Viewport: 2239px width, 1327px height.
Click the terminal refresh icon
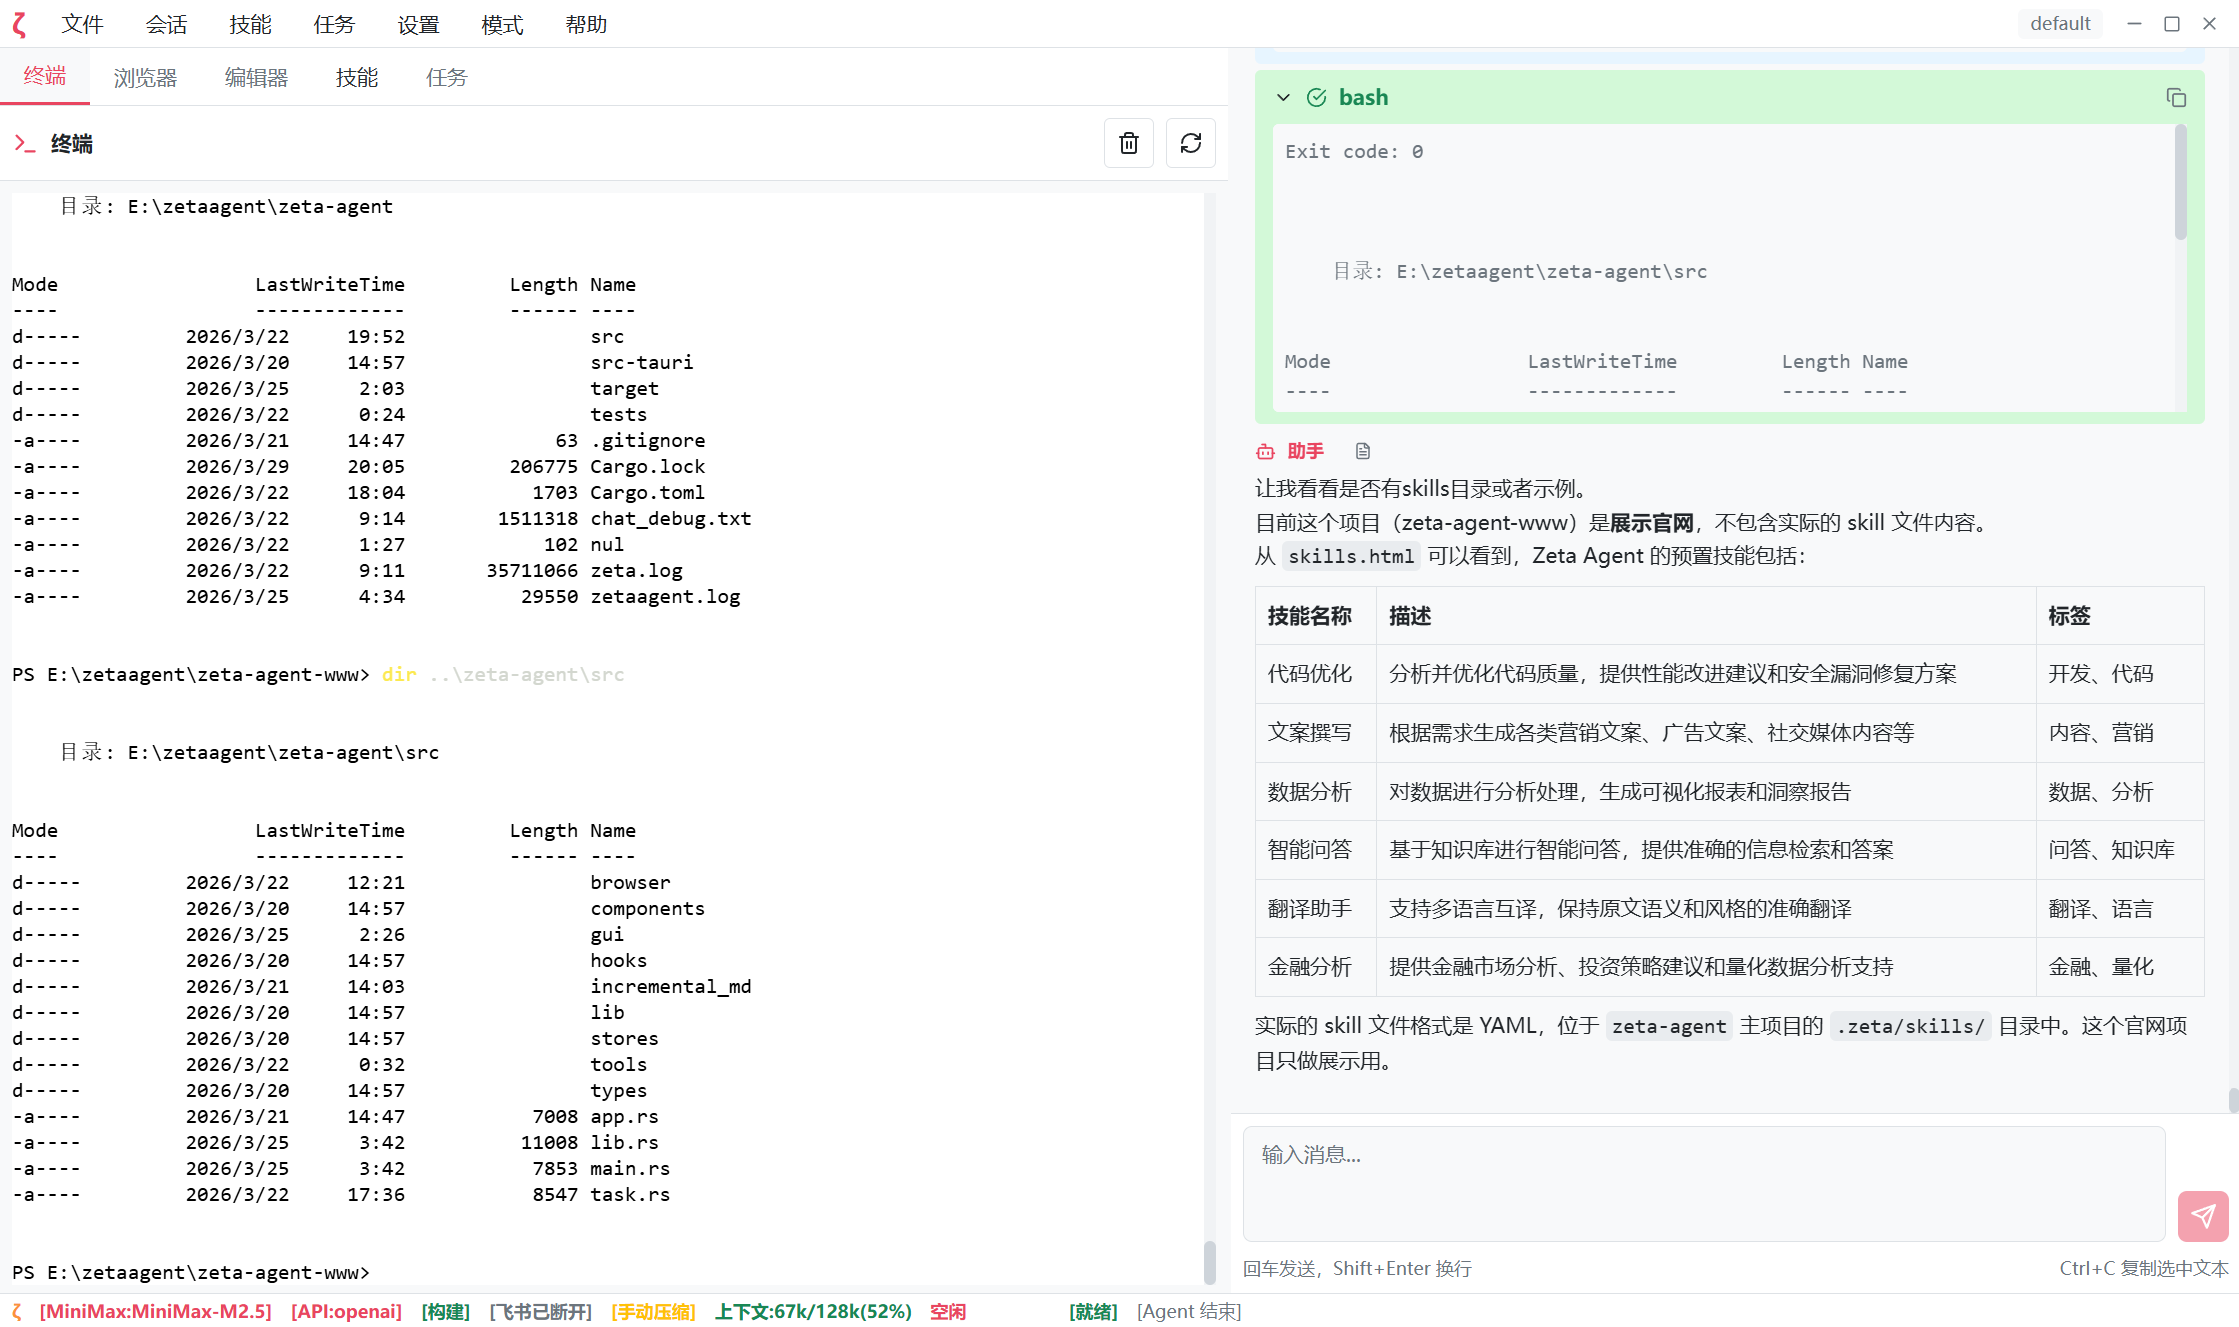pyautogui.click(x=1190, y=143)
